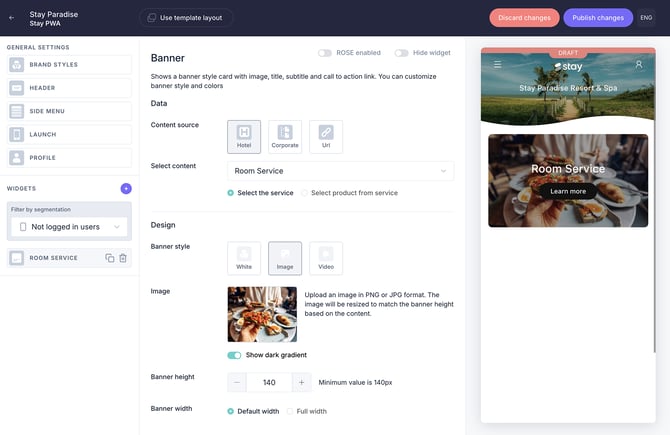Expand the Not logged in users filter
The image size is (670, 435).
click(69, 227)
